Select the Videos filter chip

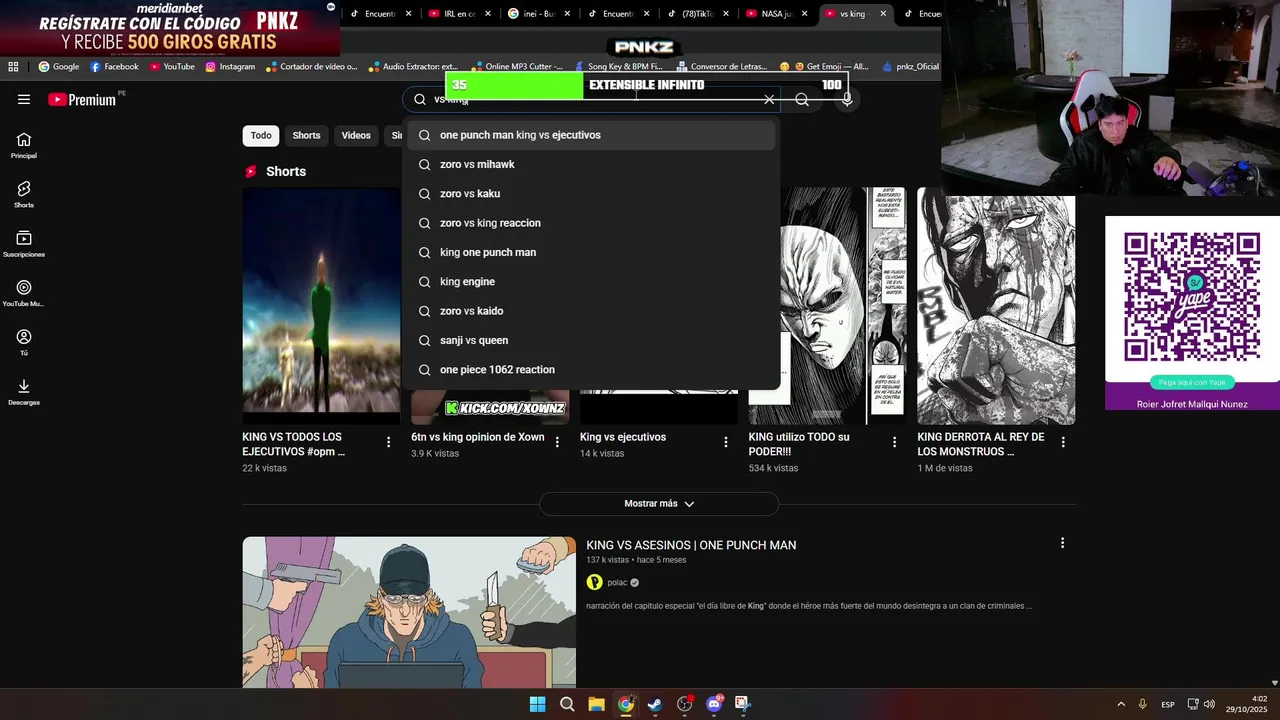[356, 136]
